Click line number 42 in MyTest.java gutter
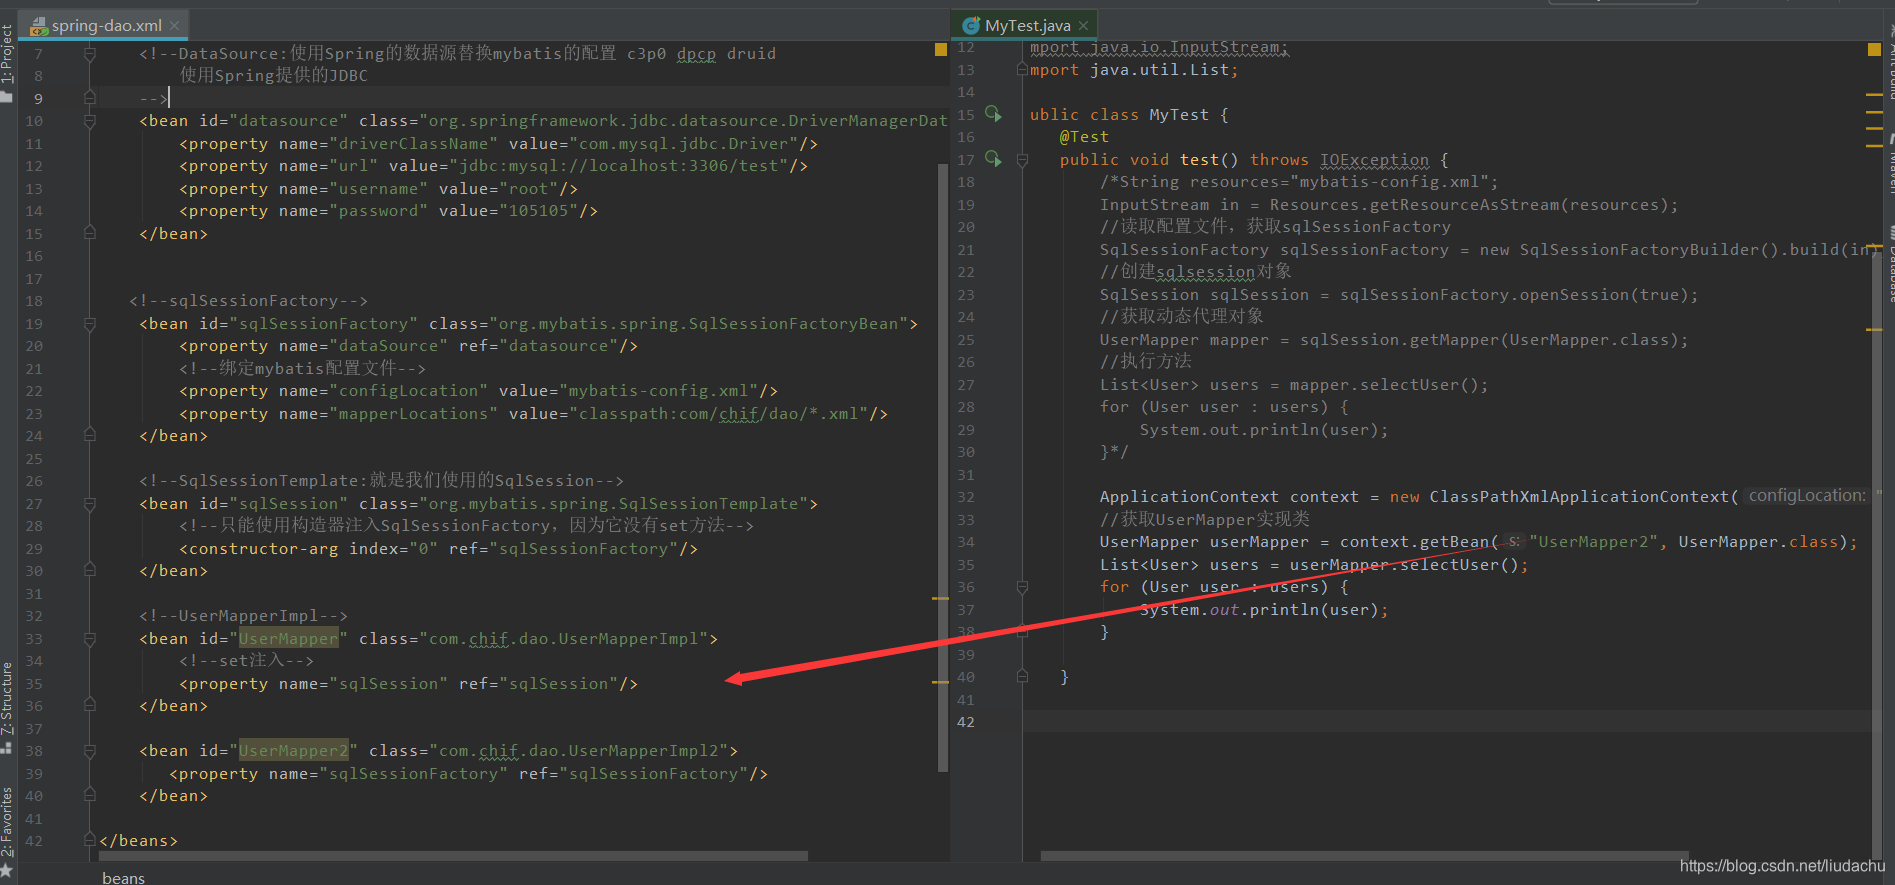 point(965,722)
